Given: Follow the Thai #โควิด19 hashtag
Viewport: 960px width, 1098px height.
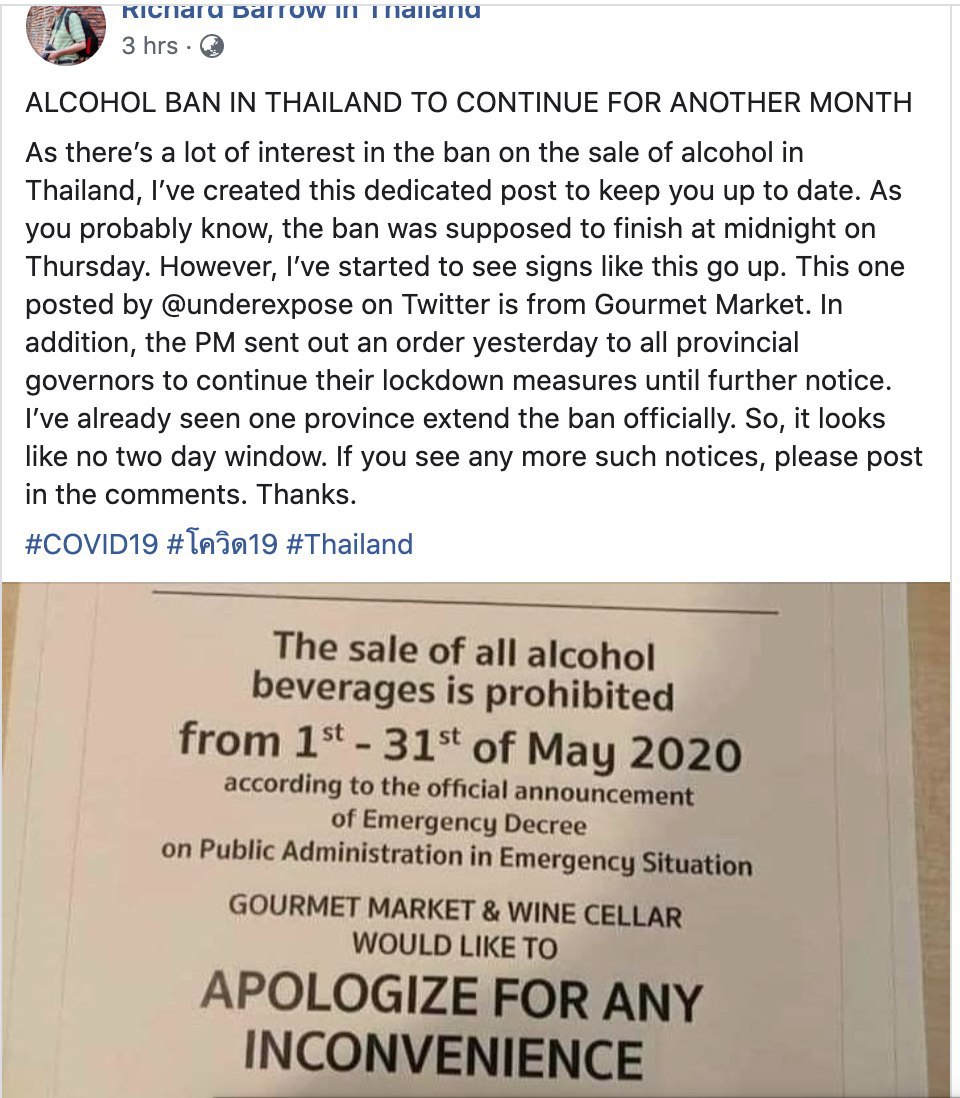Looking at the screenshot, I should click(x=221, y=544).
